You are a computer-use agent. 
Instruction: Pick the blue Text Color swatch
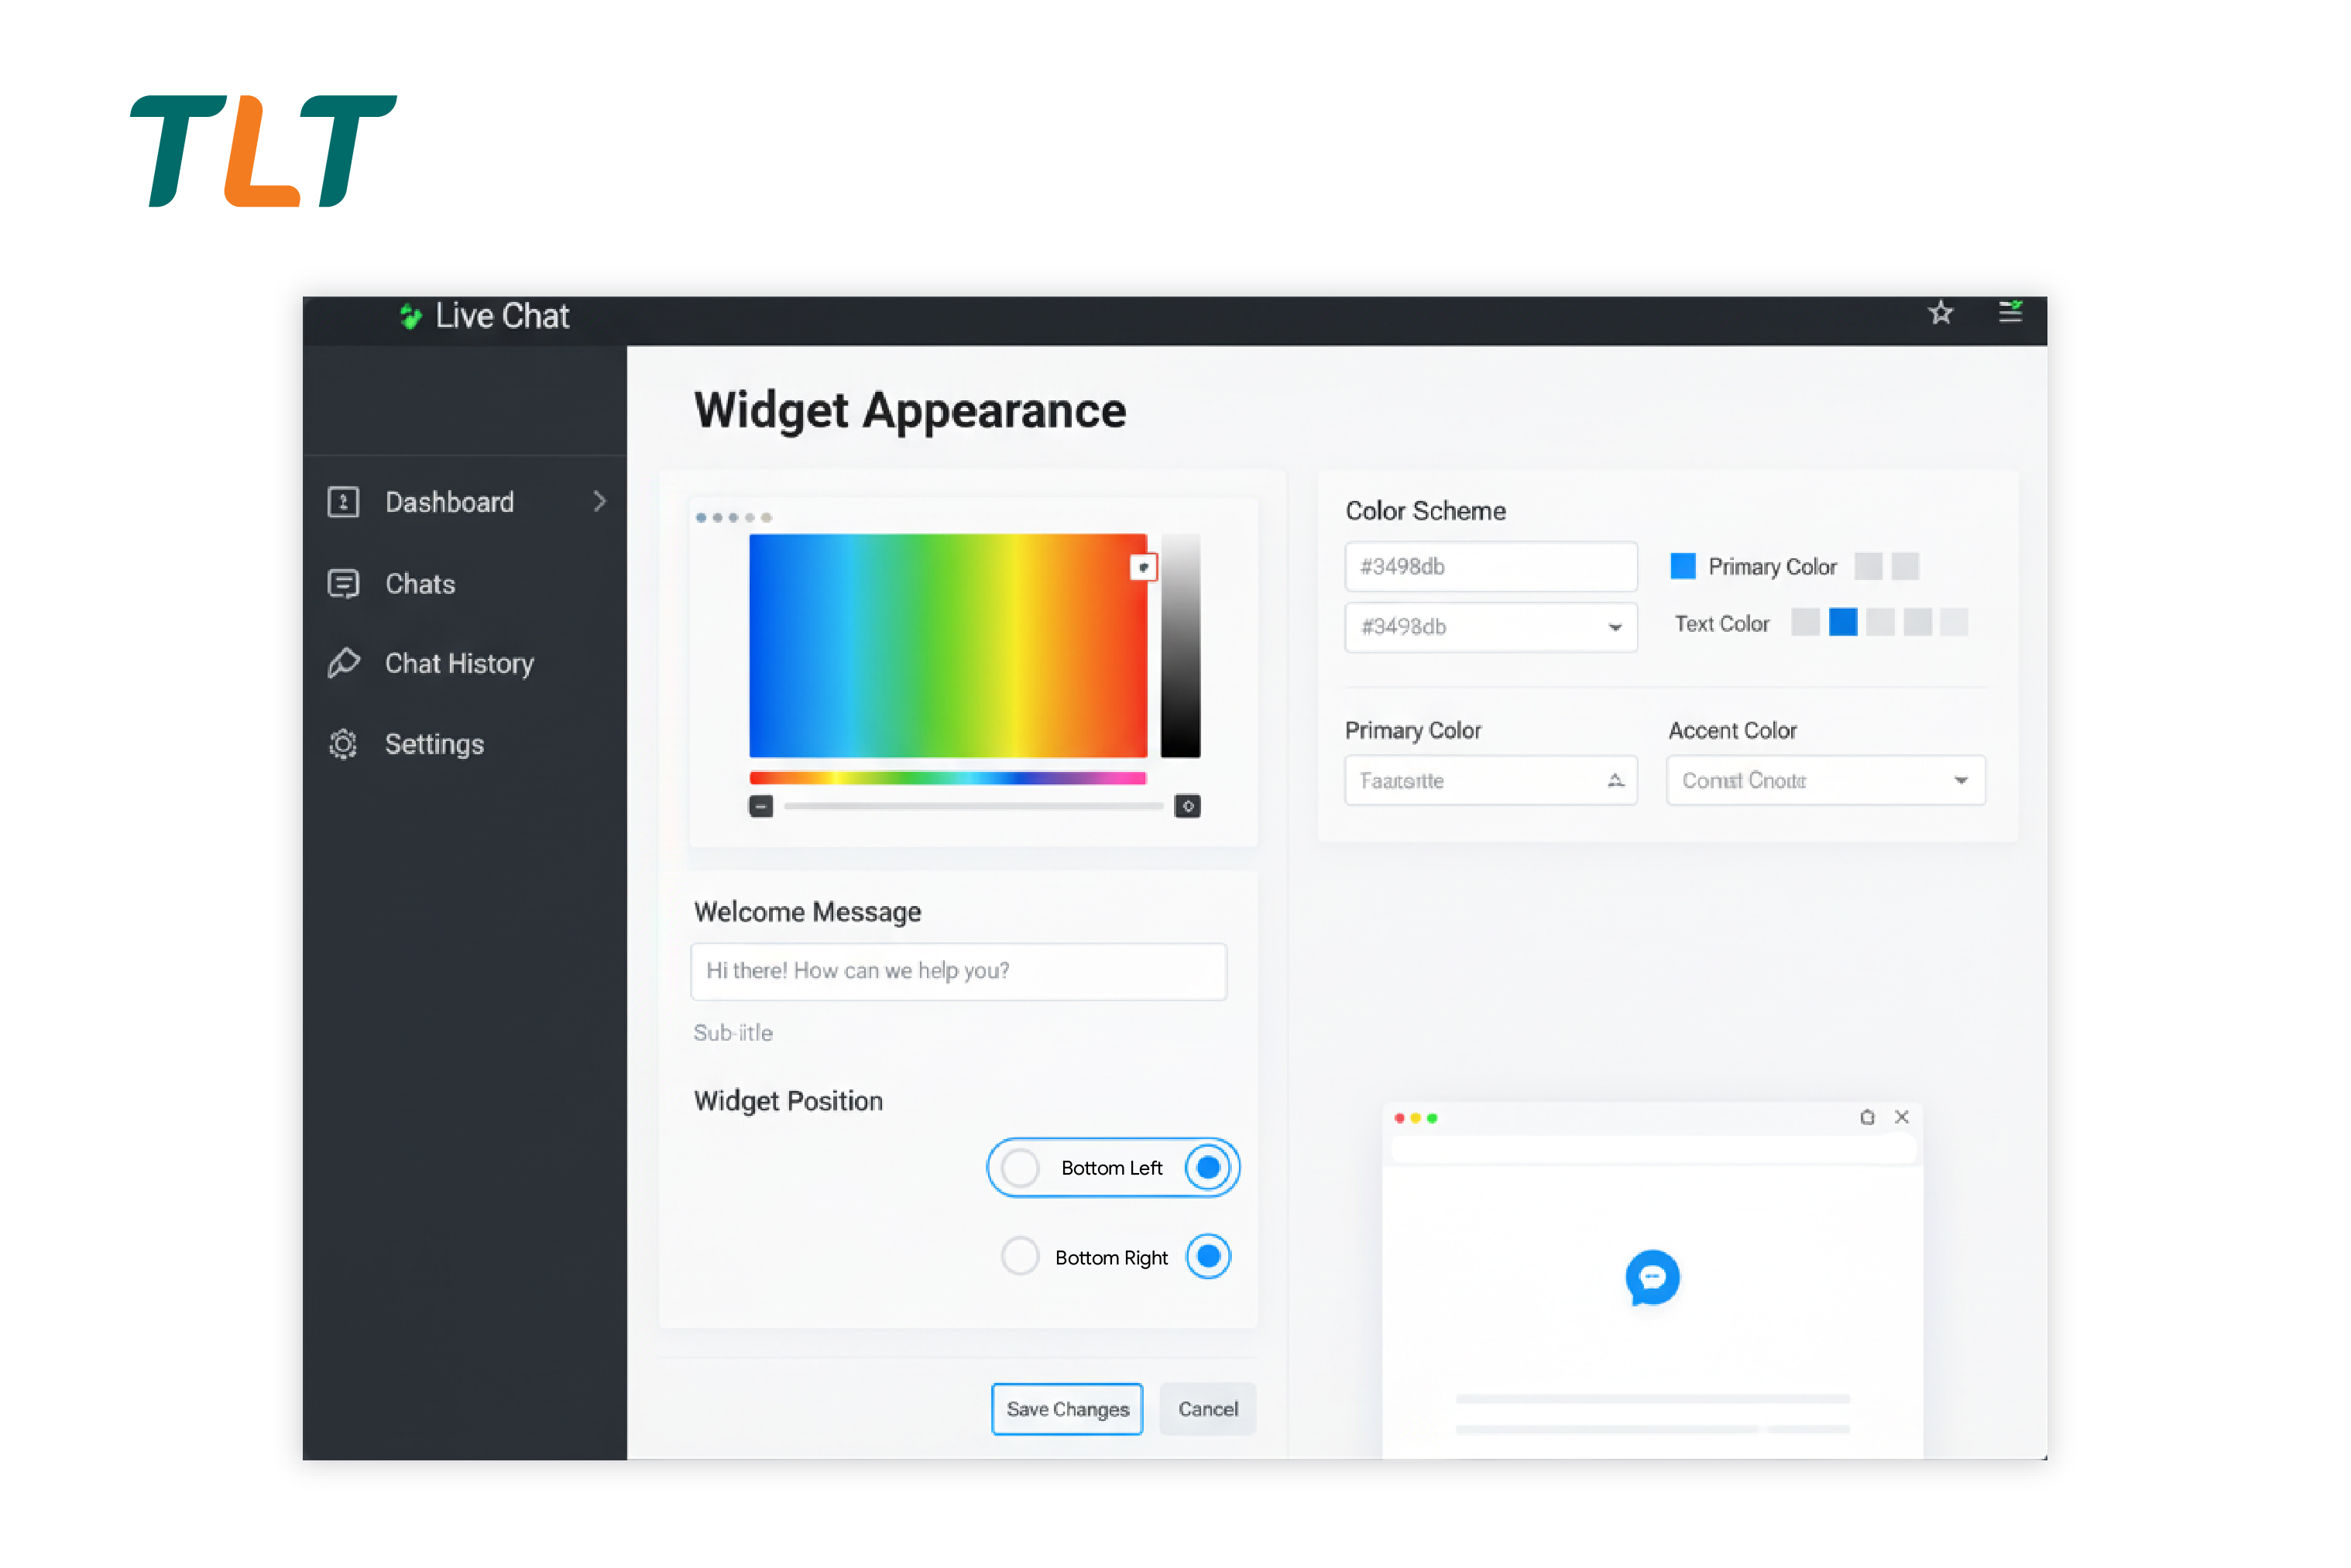(x=1842, y=622)
